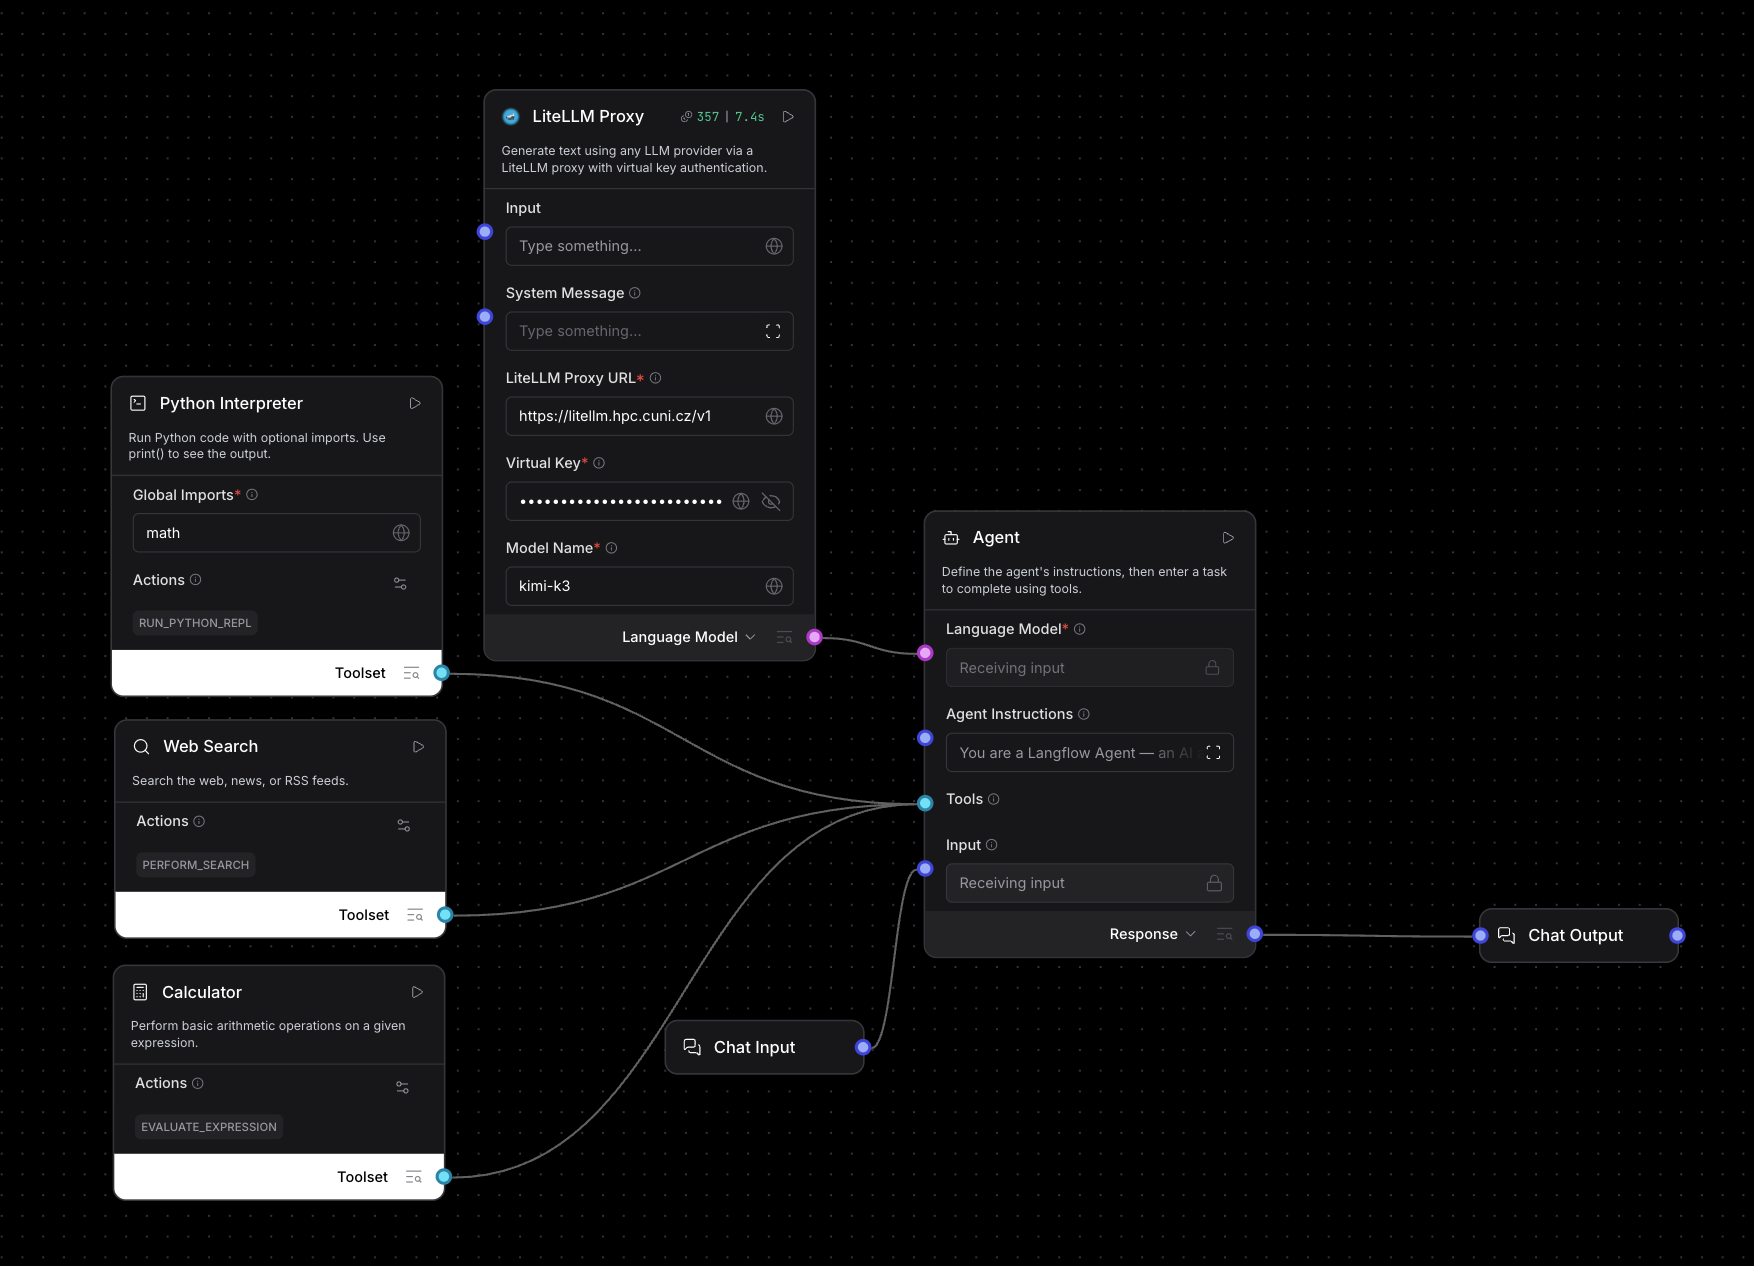The height and width of the screenshot is (1266, 1754).
Task: Select the Chat Output node
Action: 1578,935
